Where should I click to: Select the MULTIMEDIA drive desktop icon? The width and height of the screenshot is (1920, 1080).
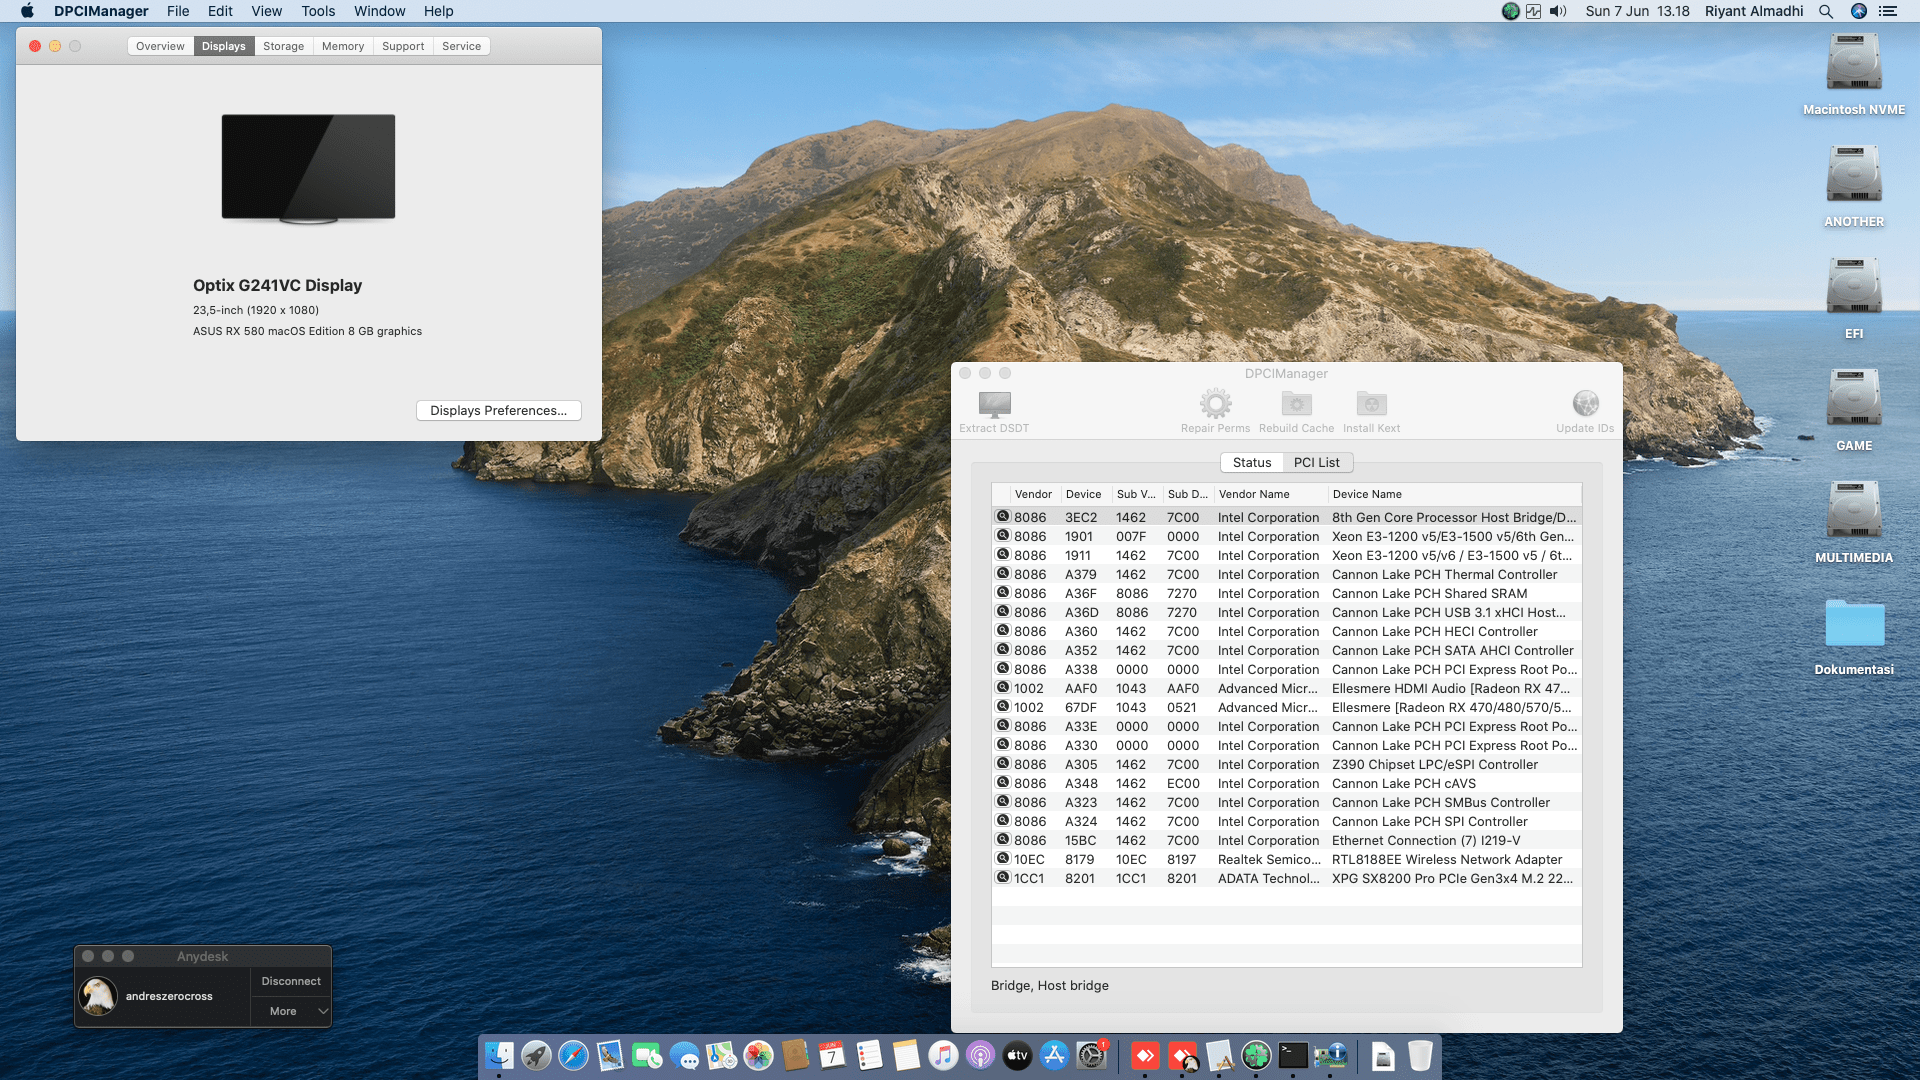click(x=1854, y=510)
